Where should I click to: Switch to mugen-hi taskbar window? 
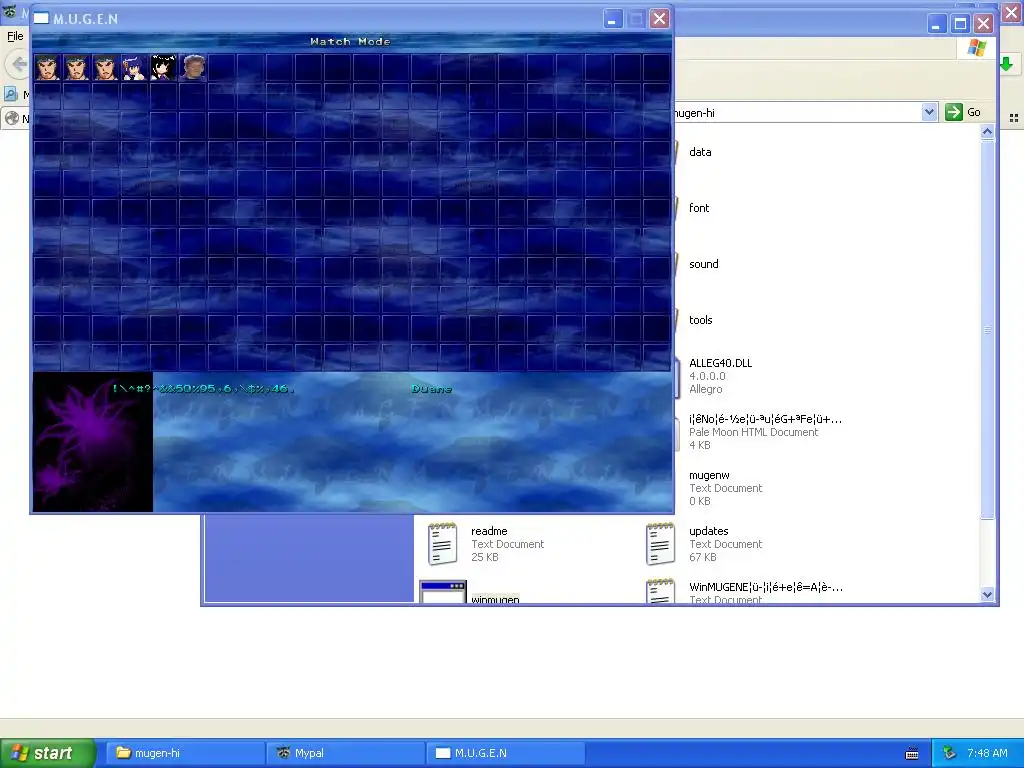click(x=185, y=753)
